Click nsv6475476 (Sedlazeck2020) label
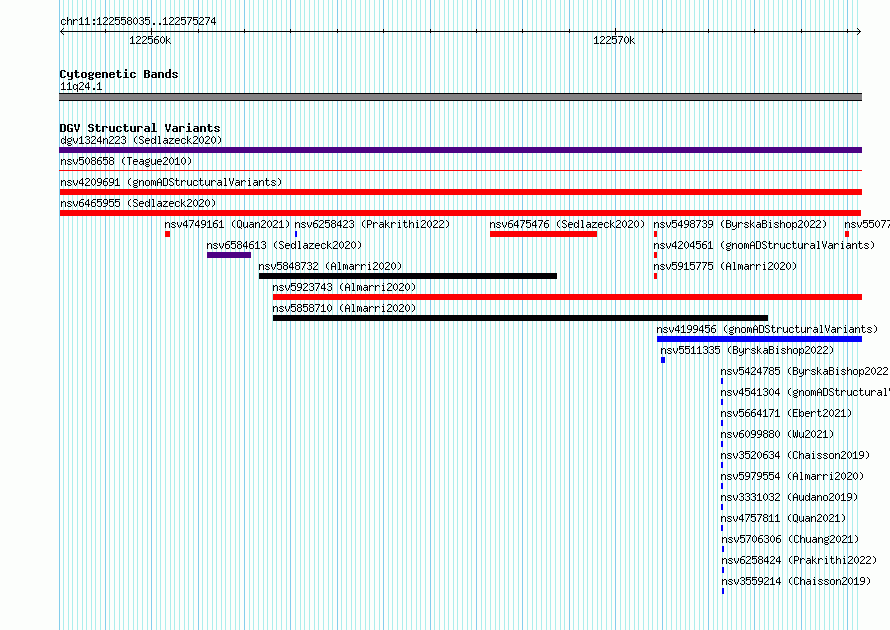This screenshot has width=890, height=630. pos(567,224)
